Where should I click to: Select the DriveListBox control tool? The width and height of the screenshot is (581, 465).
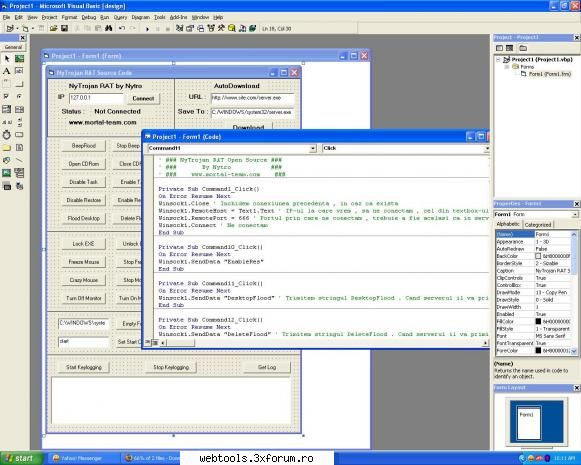(x=19, y=135)
